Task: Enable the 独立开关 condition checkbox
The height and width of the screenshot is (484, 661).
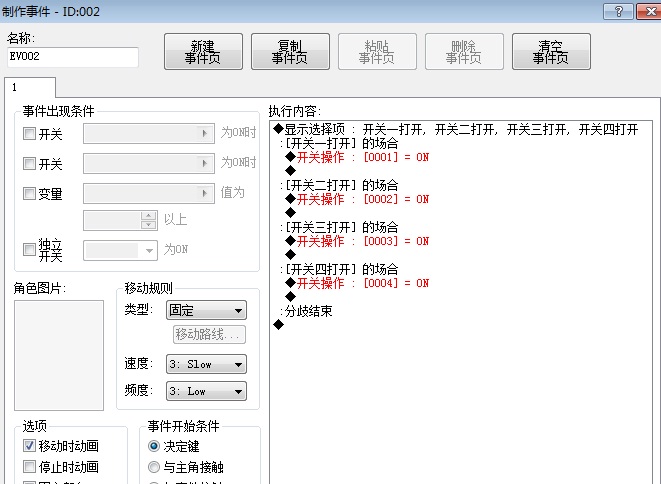Action: [29, 249]
